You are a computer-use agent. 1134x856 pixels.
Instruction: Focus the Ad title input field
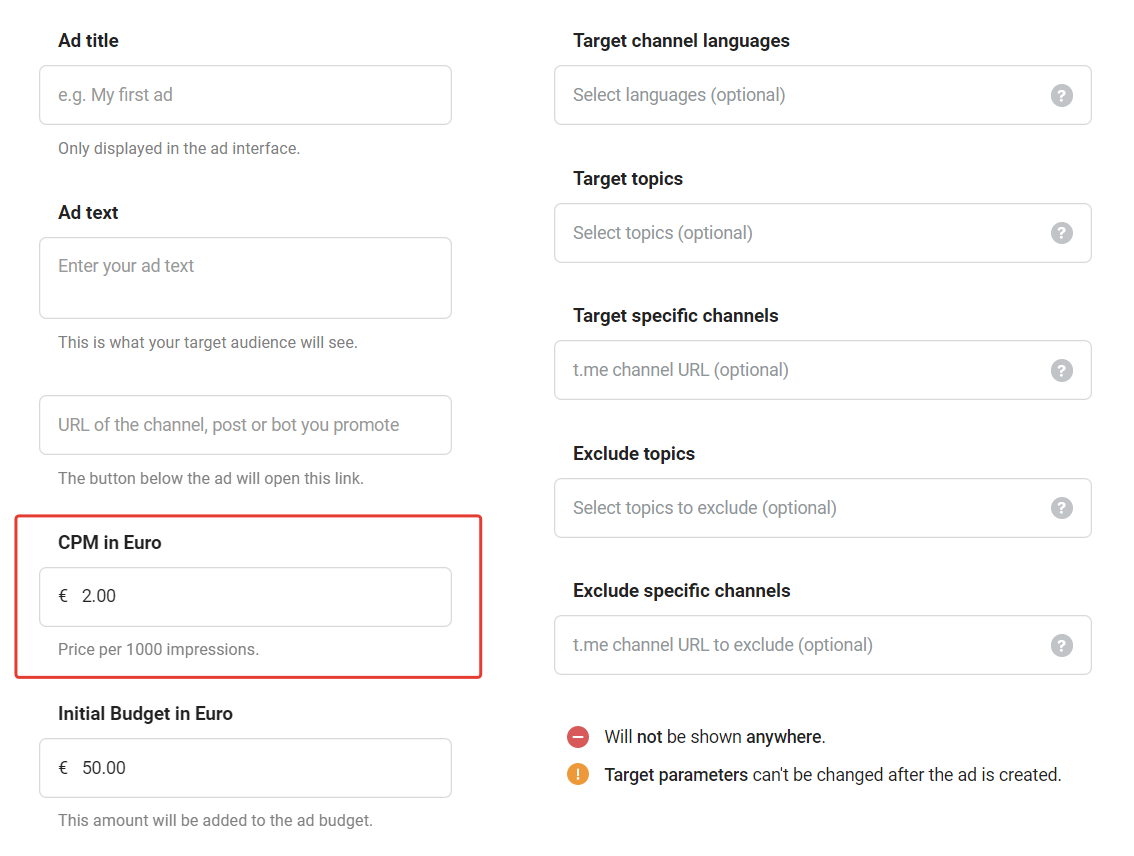pos(245,95)
